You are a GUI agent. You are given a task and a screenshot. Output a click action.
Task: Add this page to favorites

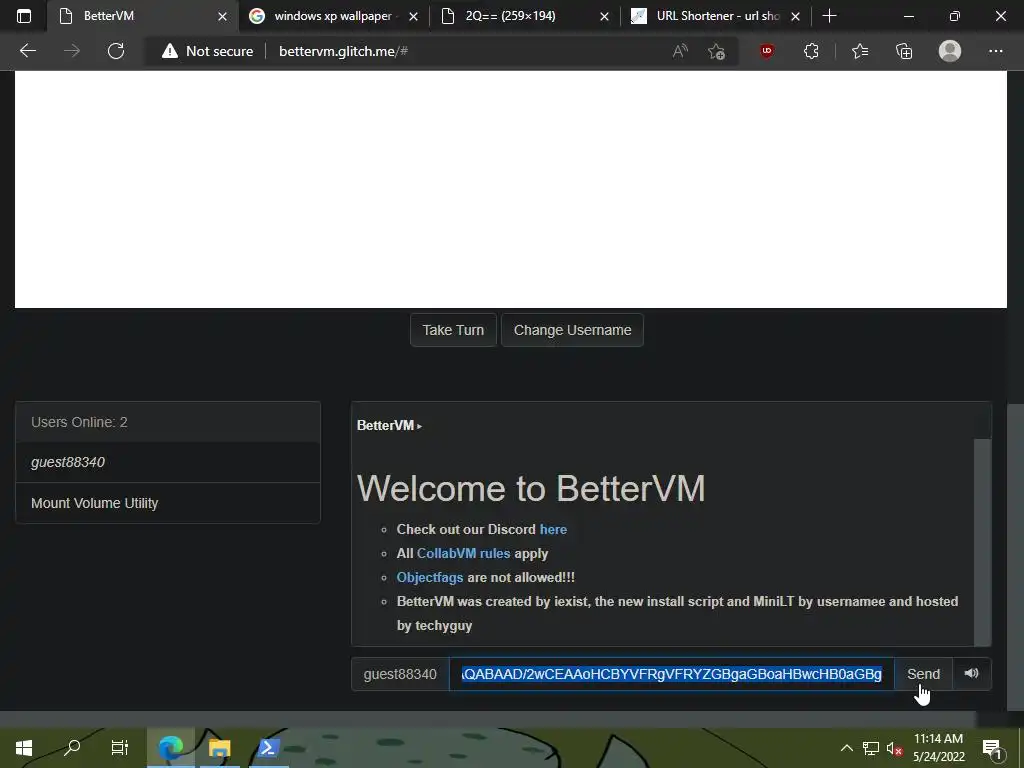716,51
